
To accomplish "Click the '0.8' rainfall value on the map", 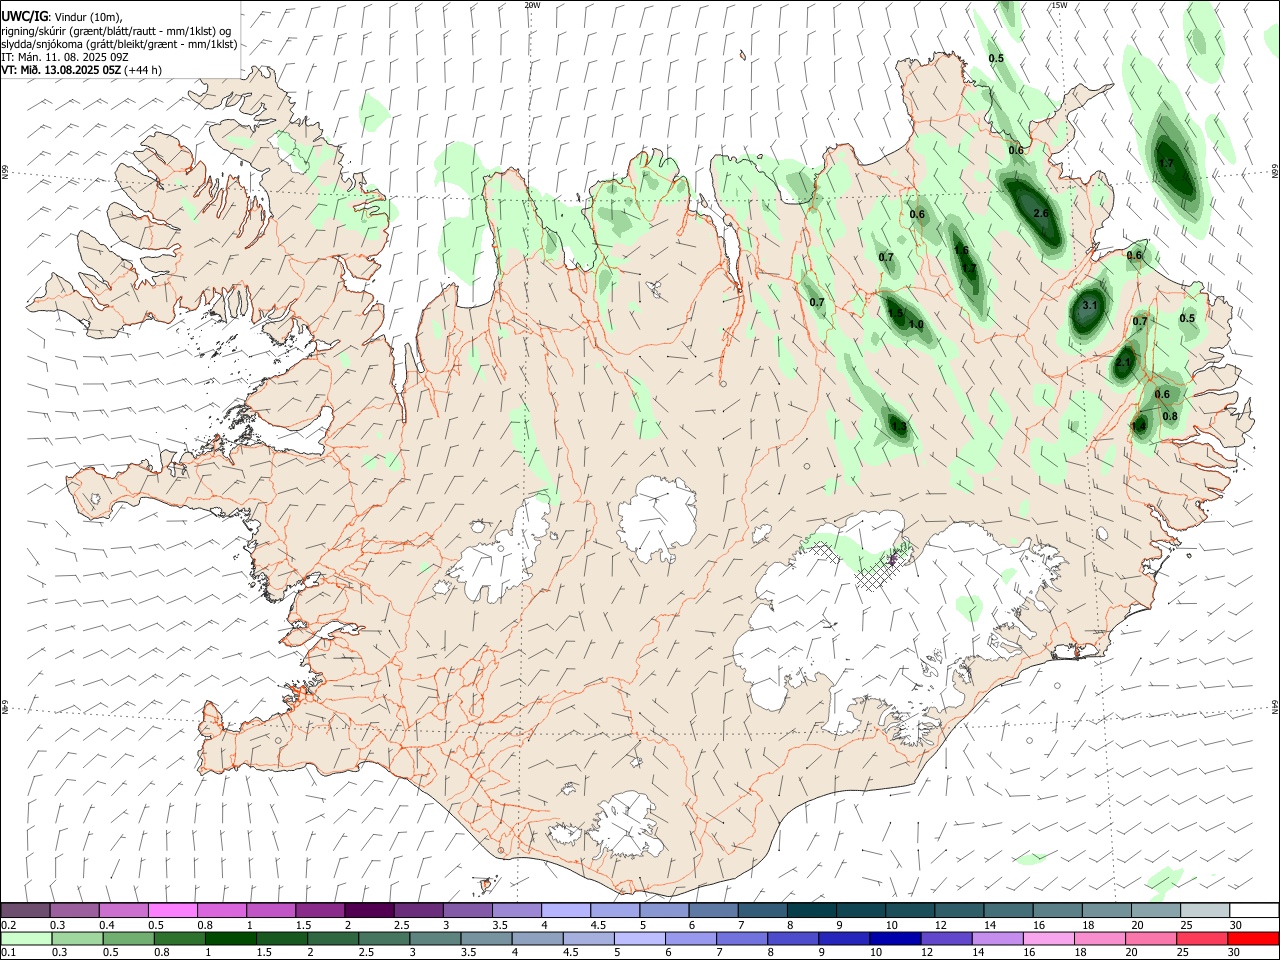I will [1170, 417].
